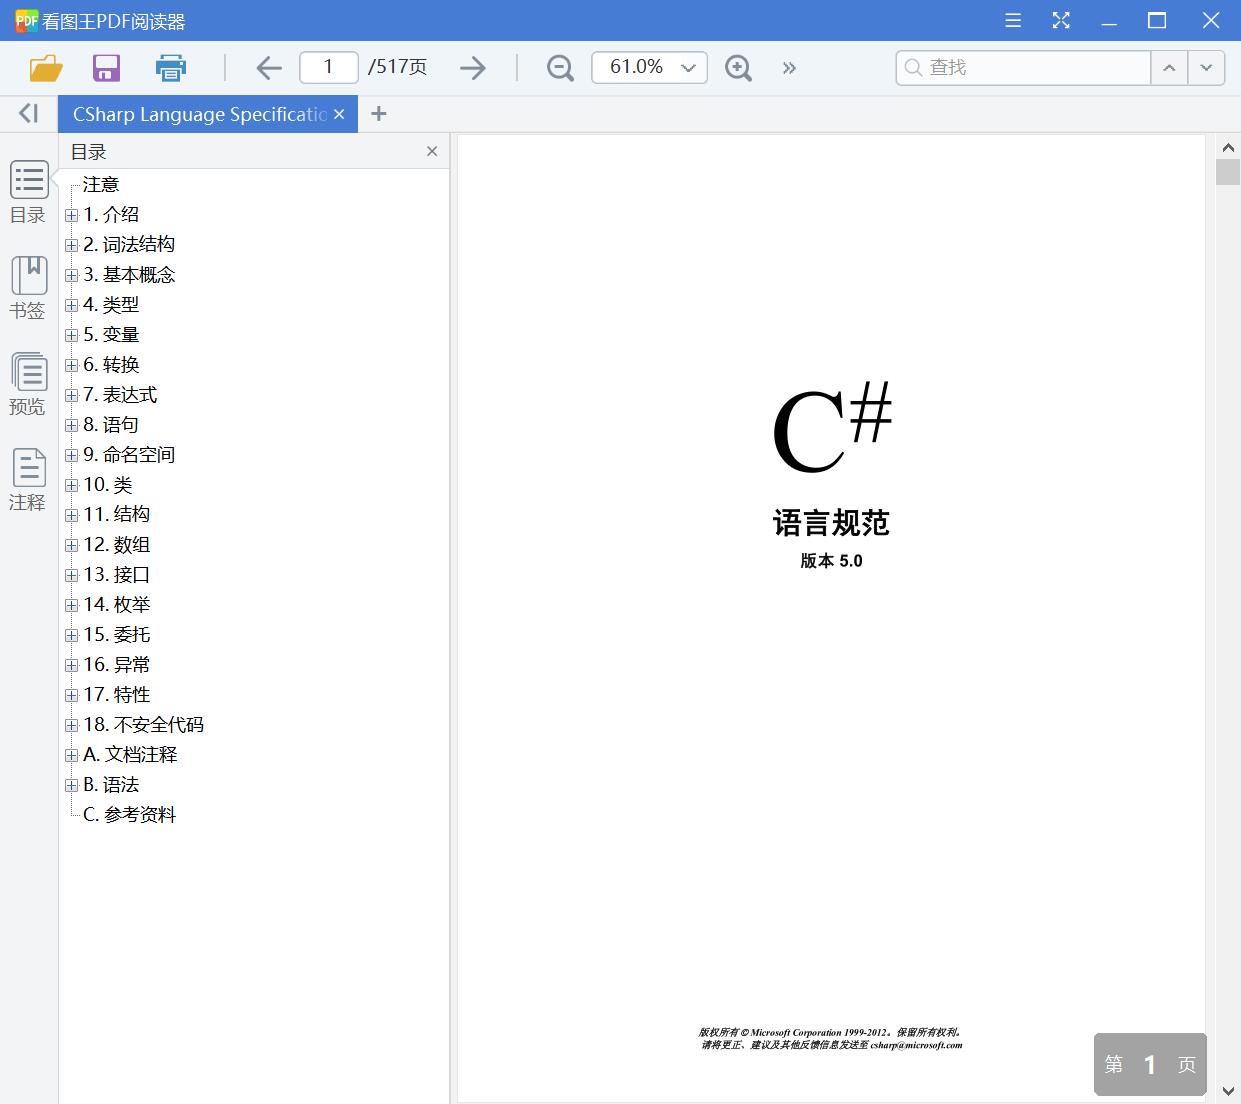This screenshot has height=1104, width=1241.
Task: Open the 注释 annotations panel
Action: click(x=27, y=478)
